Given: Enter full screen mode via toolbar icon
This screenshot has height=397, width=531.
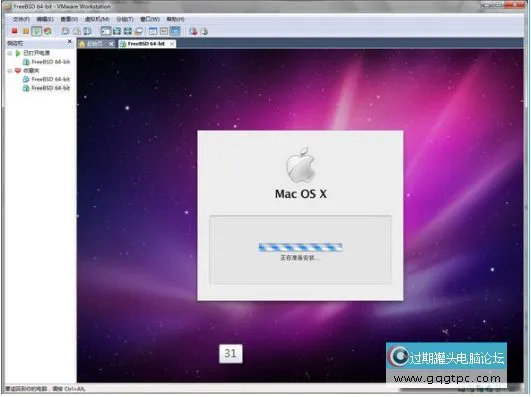Looking at the screenshot, I should [128, 31].
